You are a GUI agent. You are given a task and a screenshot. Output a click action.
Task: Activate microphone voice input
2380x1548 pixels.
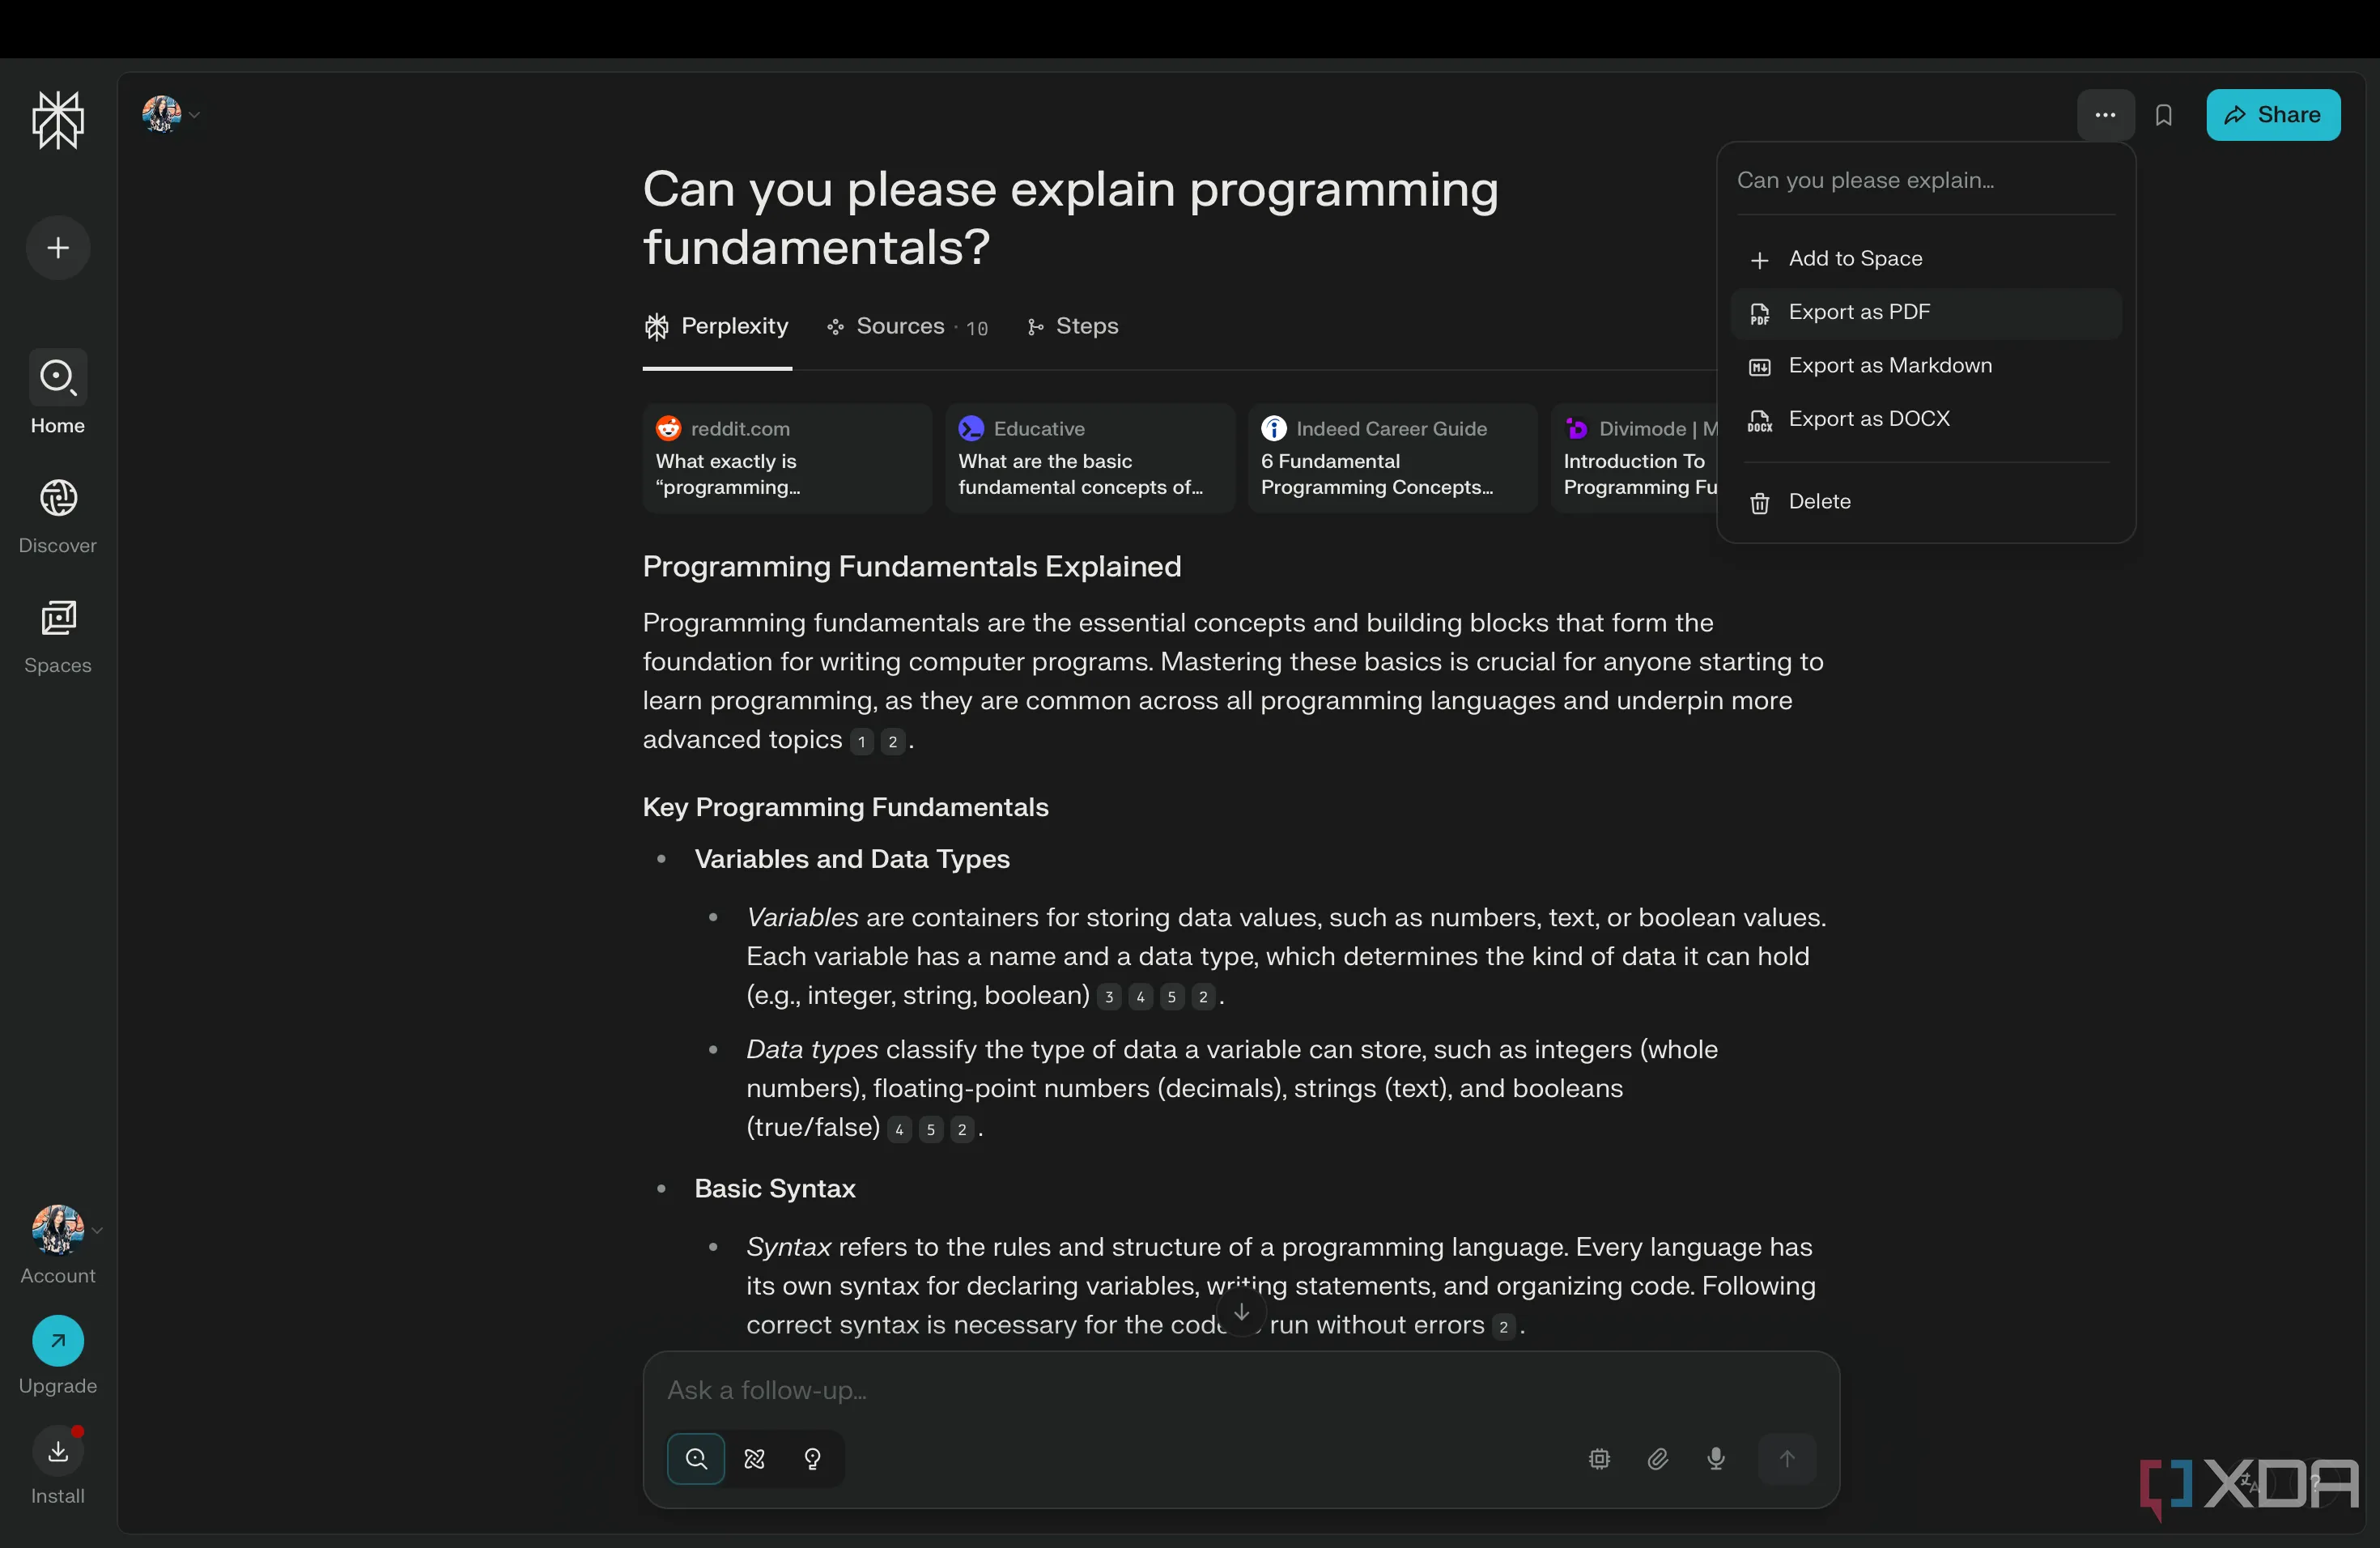click(1715, 1459)
